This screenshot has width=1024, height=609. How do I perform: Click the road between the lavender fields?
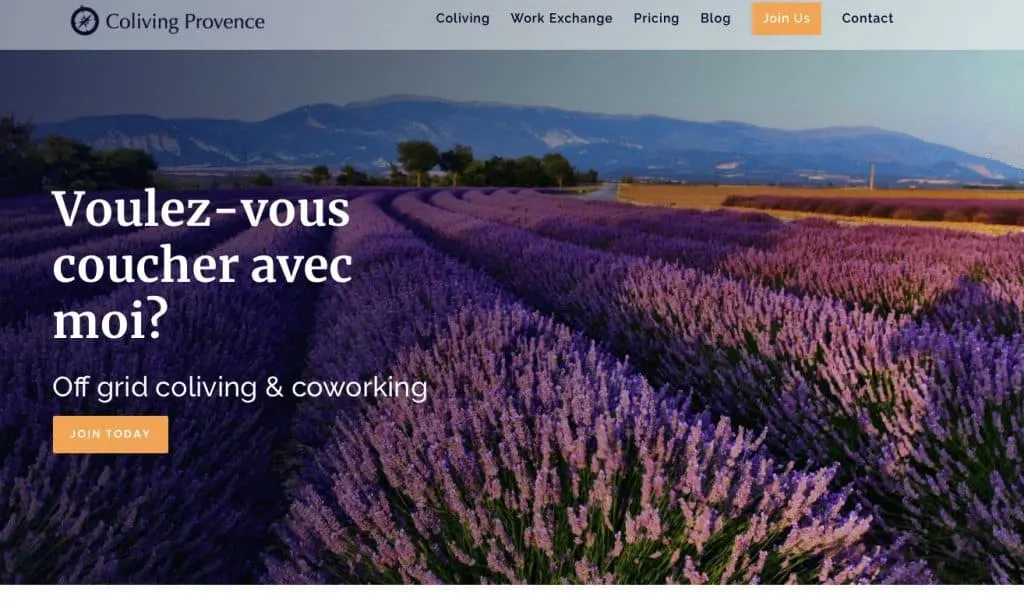pyautogui.click(x=604, y=191)
